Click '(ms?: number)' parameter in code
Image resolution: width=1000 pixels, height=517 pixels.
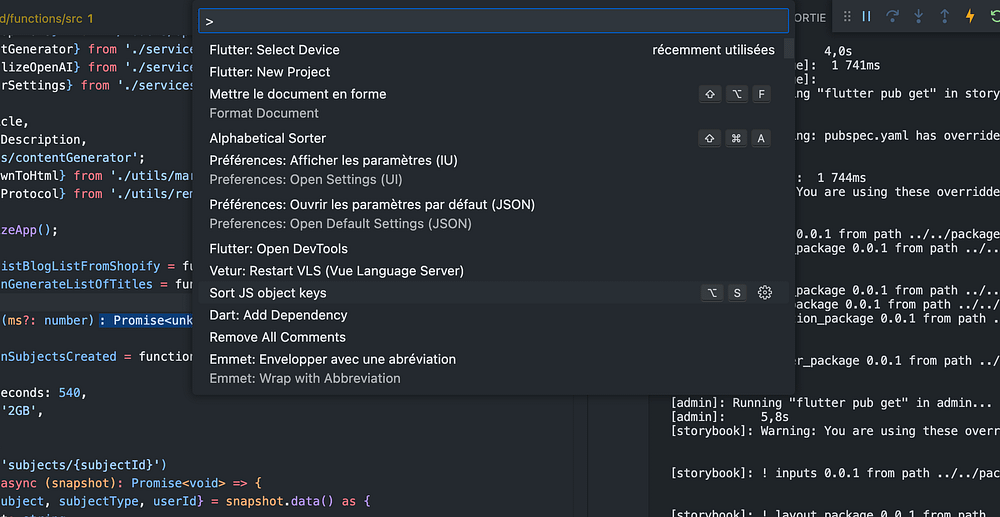tap(48, 320)
